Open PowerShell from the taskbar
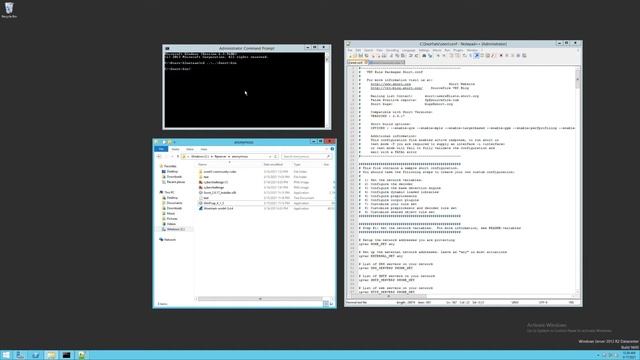The height and width of the screenshot is (360, 640). (x=36, y=355)
